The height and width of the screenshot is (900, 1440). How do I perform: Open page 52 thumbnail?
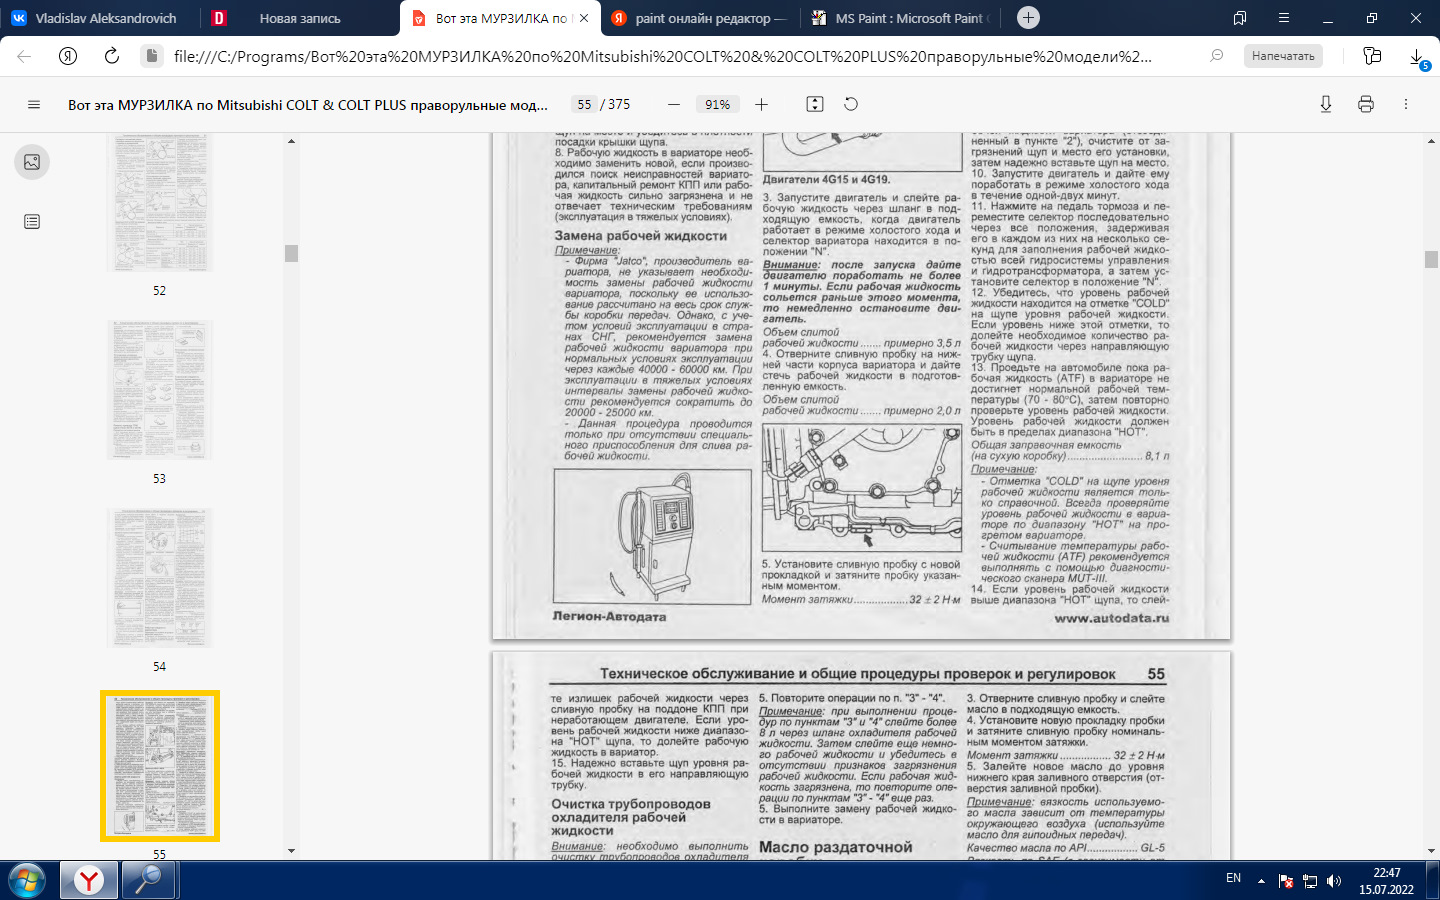pyautogui.click(x=159, y=205)
